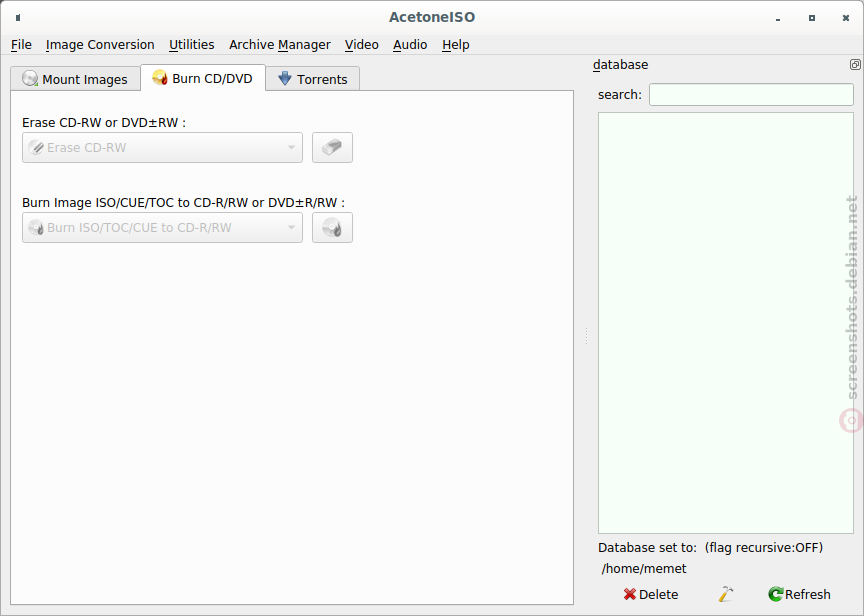This screenshot has height=616, width=864.
Task: Open the Image Conversion menu
Action: pyautogui.click(x=100, y=45)
